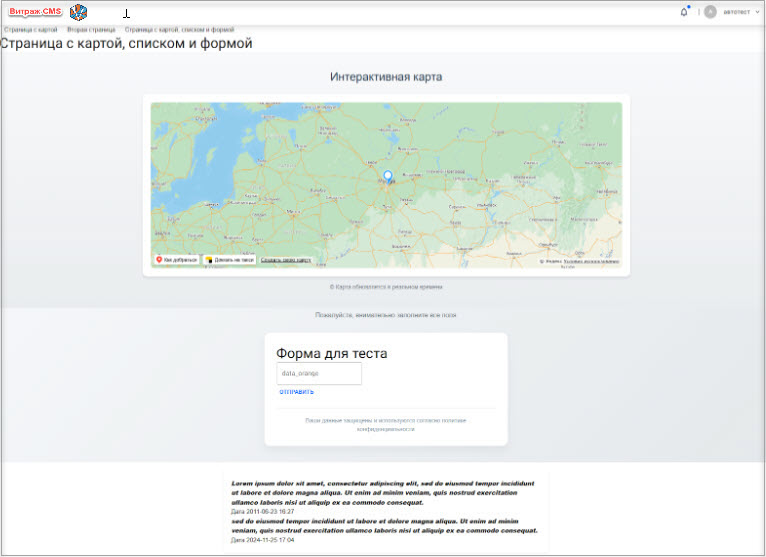Click the user avatar circle
Viewport: 766px width, 557px height.
710,12
